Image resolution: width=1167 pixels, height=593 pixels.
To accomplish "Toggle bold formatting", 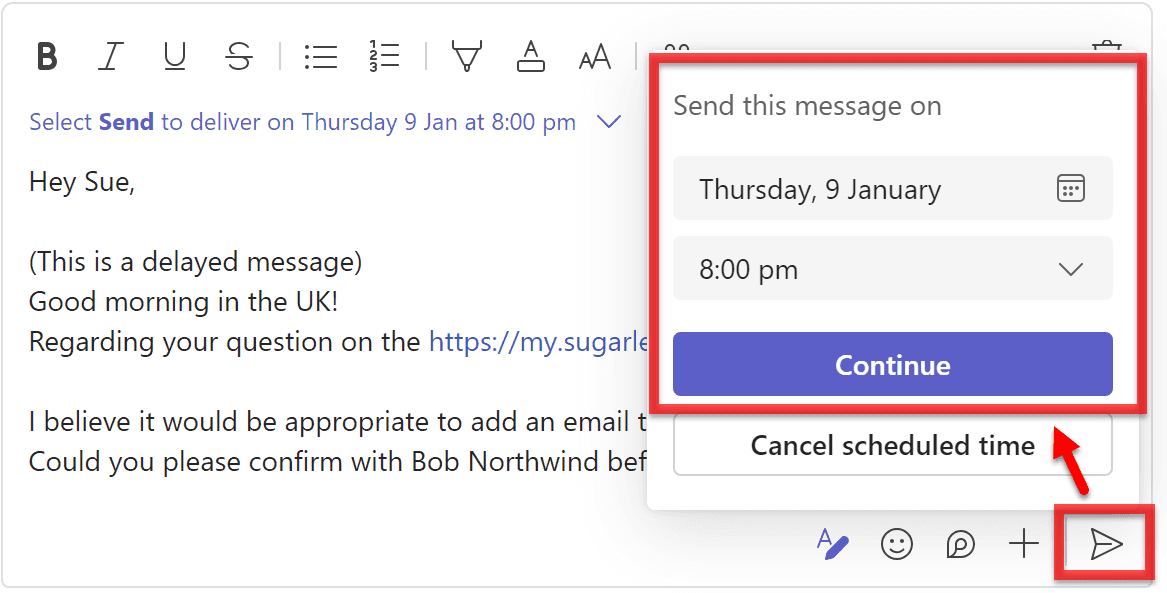I will [x=46, y=57].
